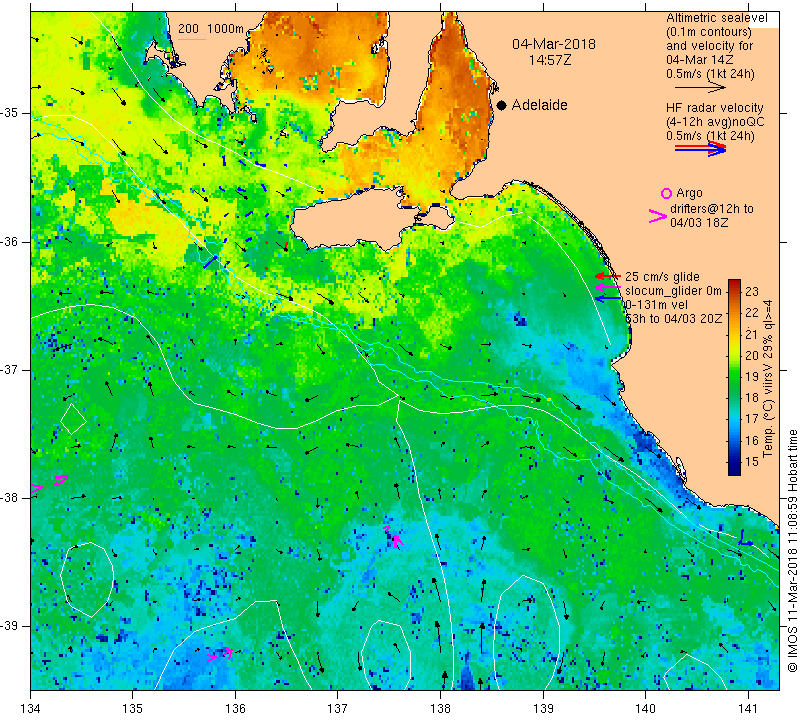Click the '200 1000m' depth contour label

point(211,29)
